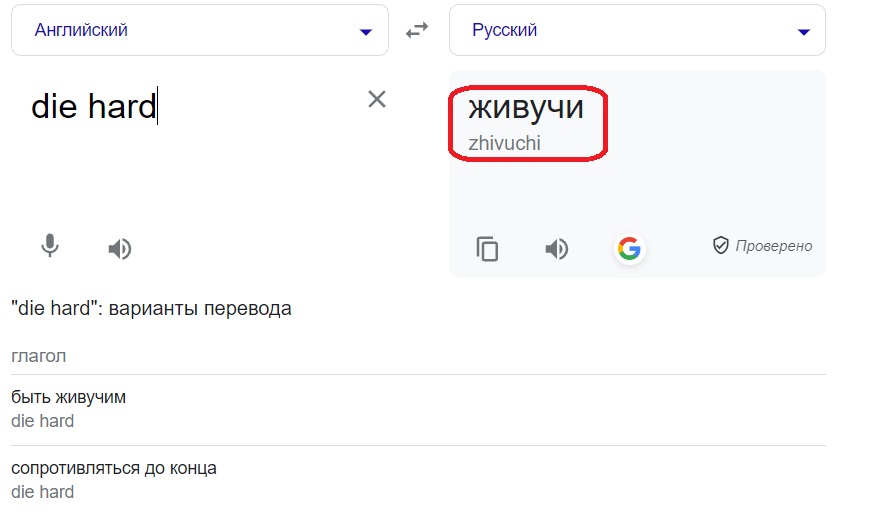Choose the variant 'сопротивляться до конца'

(x=114, y=468)
